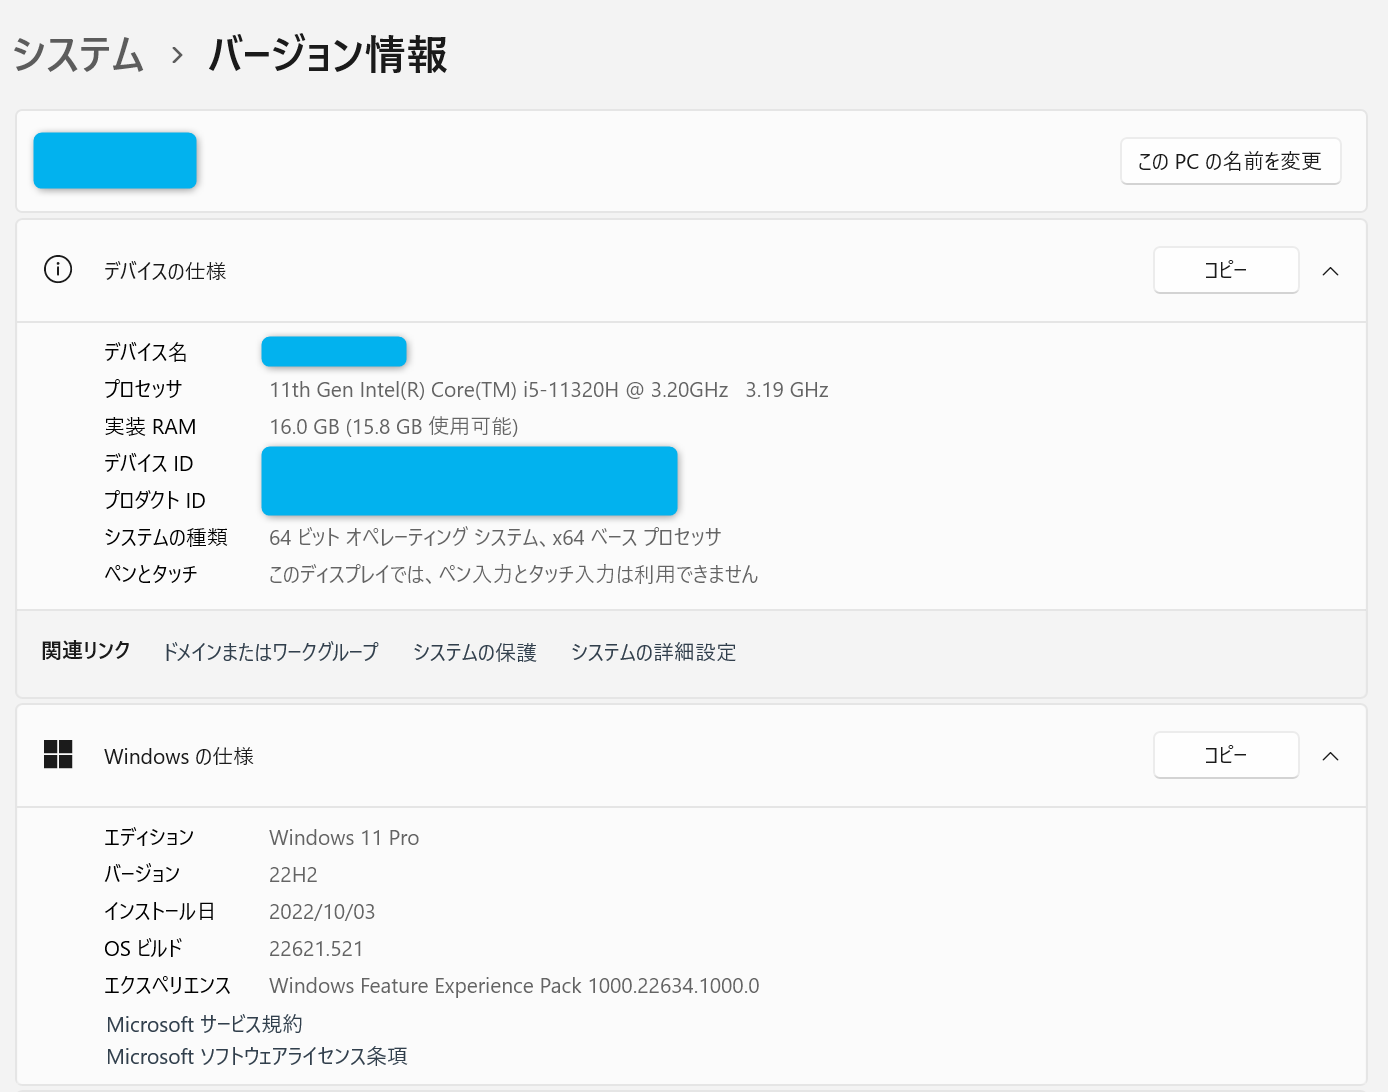The width and height of the screenshot is (1388, 1092).
Task: Select version value 22H2
Action: (293, 875)
